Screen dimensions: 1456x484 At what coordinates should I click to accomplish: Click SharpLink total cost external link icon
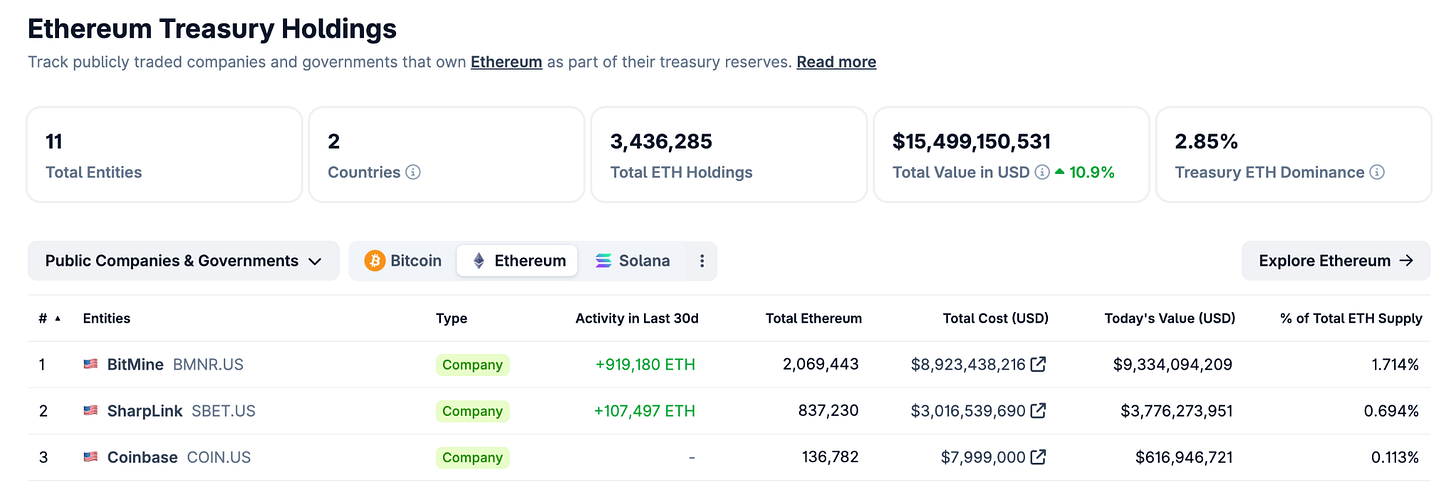[x=1039, y=411]
